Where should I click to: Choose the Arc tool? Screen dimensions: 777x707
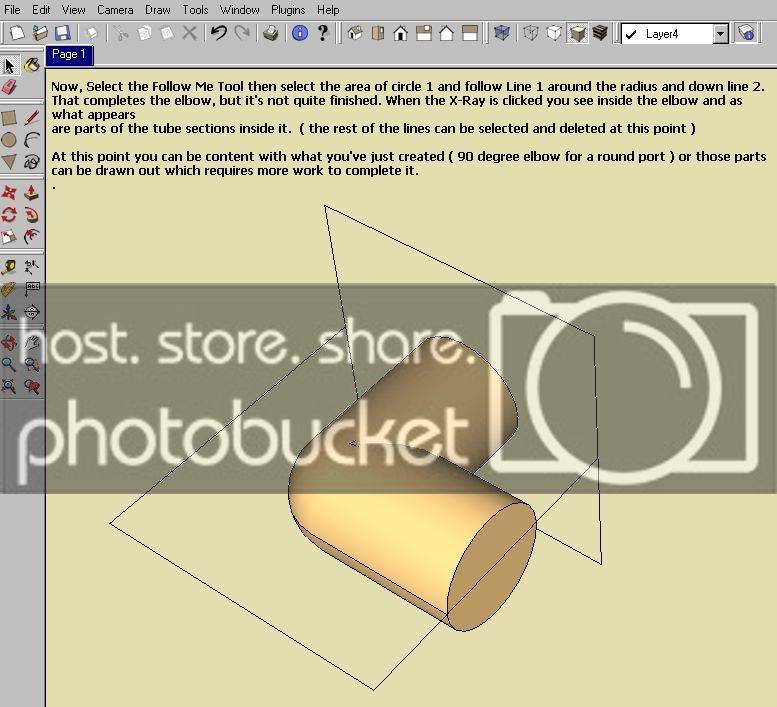click(x=32, y=140)
